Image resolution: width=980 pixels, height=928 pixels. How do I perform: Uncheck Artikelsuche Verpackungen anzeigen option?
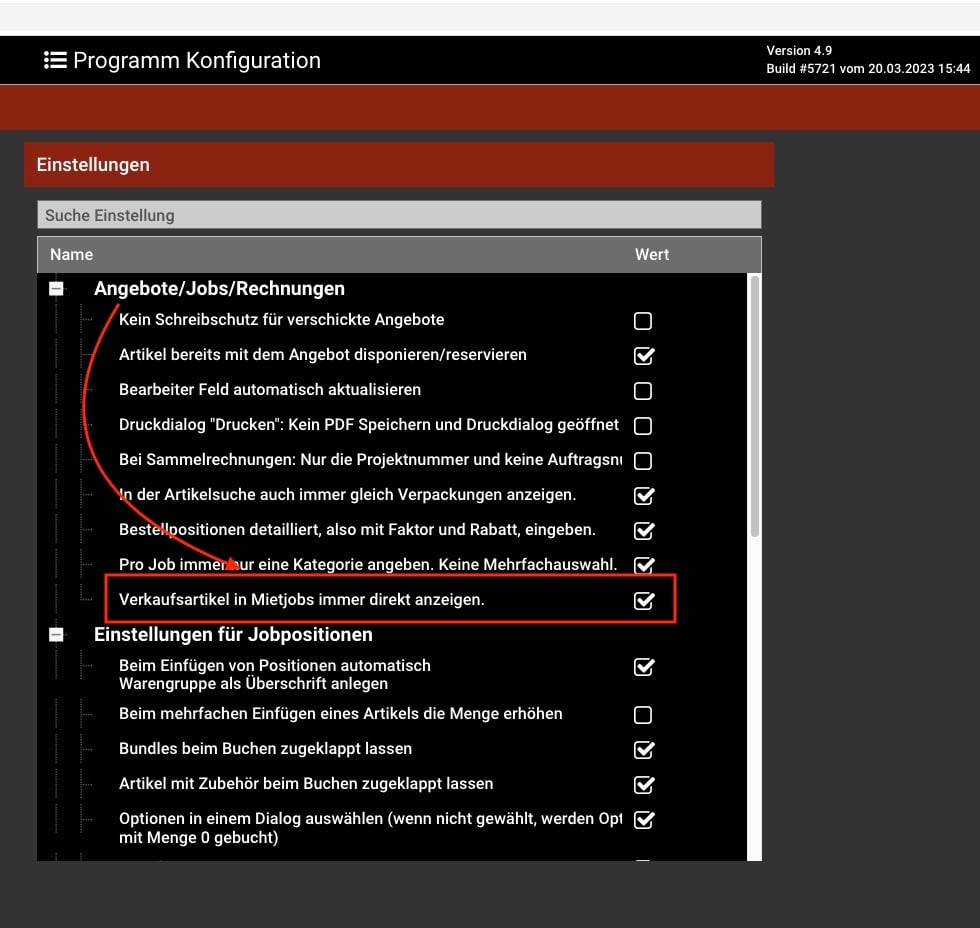click(644, 495)
